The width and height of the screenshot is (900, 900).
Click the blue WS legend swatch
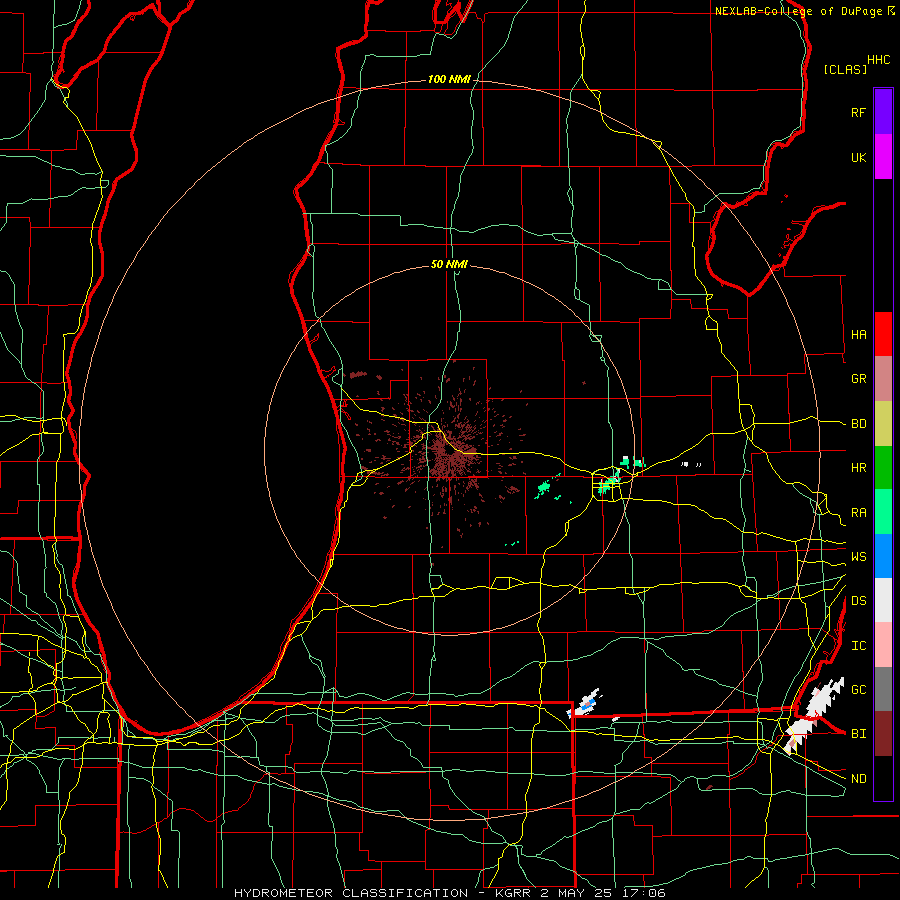point(883,556)
